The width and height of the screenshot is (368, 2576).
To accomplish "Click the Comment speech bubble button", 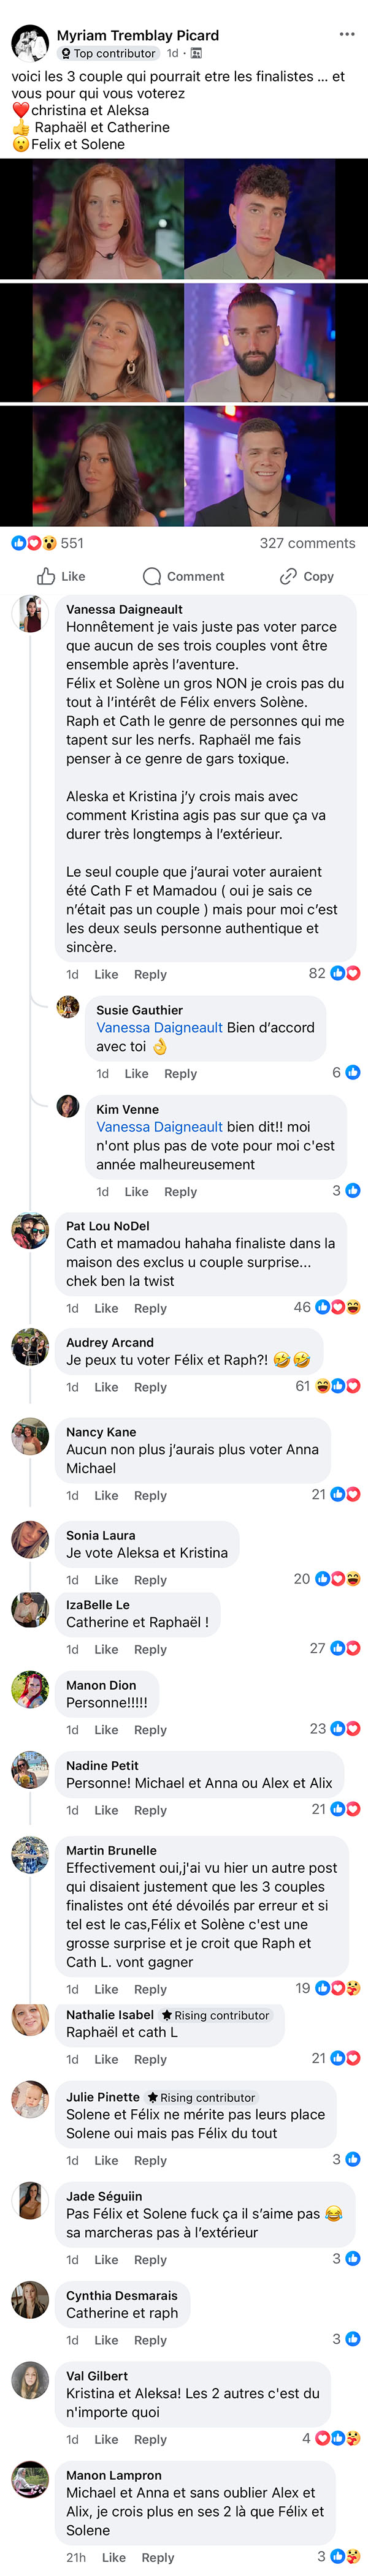I will pyautogui.click(x=184, y=576).
